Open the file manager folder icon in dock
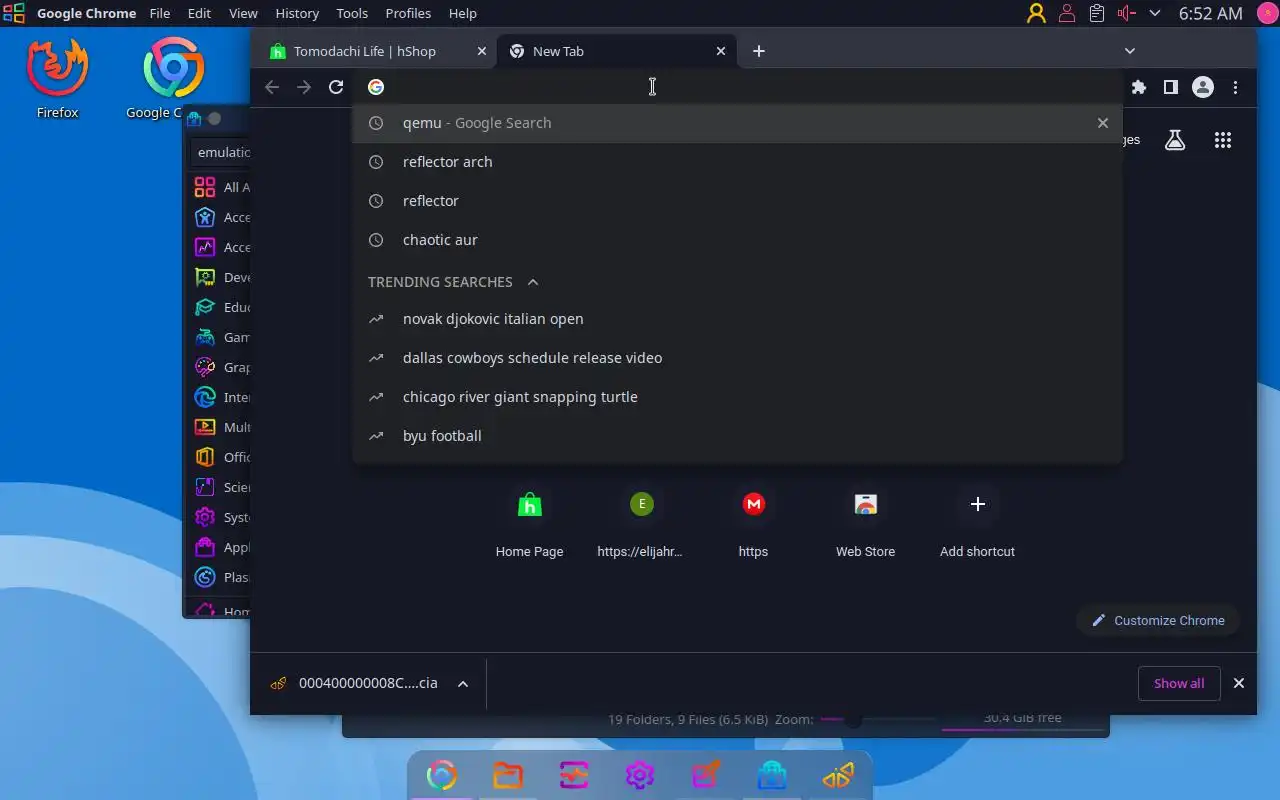 [508, 775]
